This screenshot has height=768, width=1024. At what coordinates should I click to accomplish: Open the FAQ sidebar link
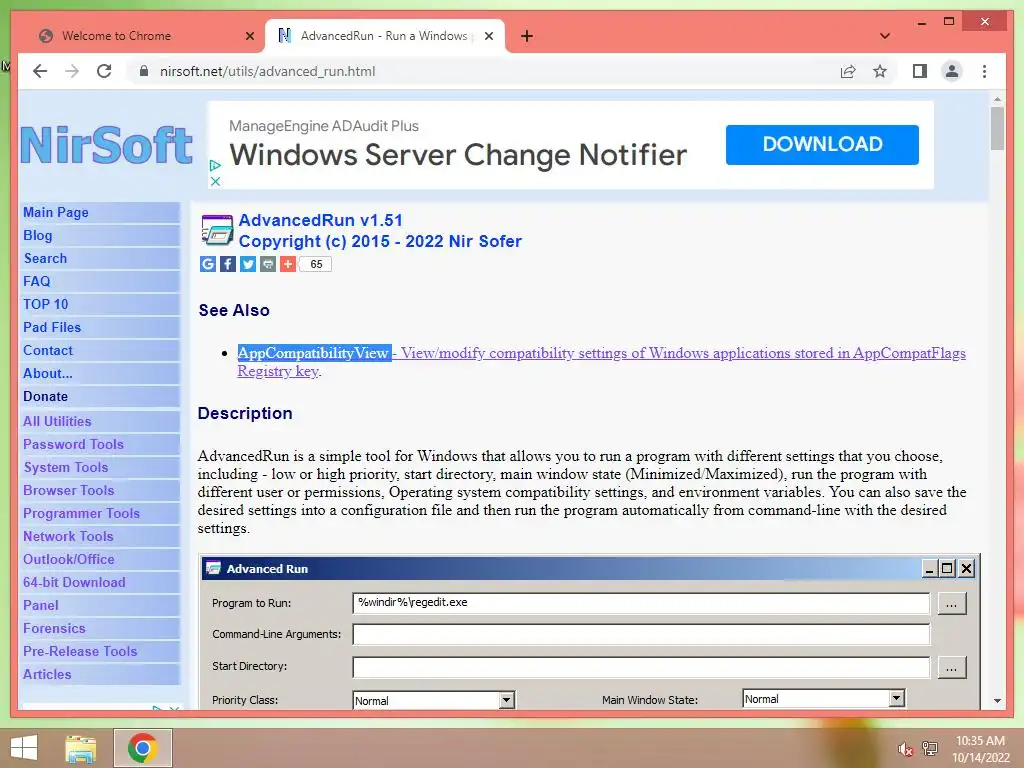click(37, 281)
